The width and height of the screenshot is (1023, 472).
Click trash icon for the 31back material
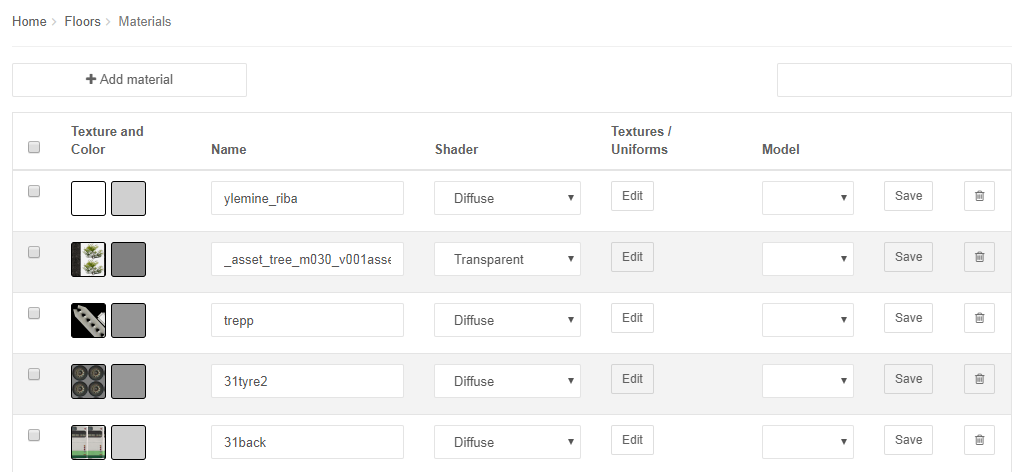pos(979,440)
